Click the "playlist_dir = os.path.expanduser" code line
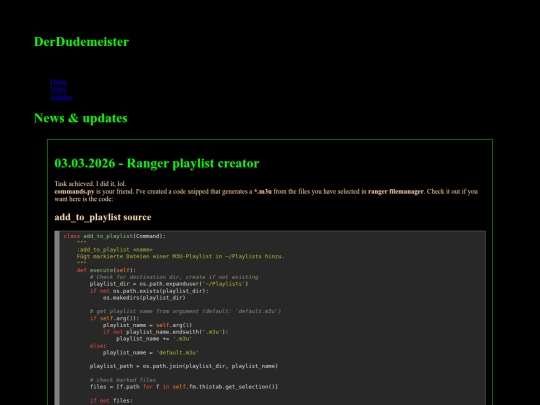The height and width of the screenshot is (405, 540). pyautogui.click(x=169, y=284)
